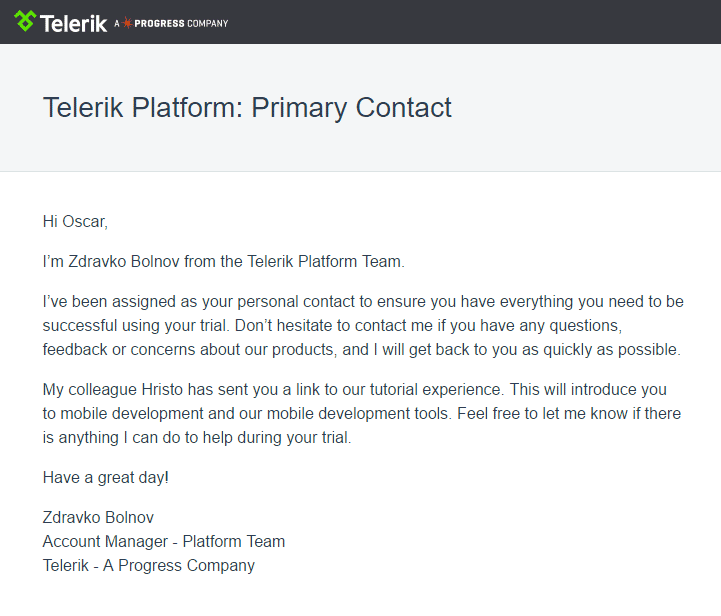Click the 'Telerik - A Progress Company' signature line

click(149, 565)
